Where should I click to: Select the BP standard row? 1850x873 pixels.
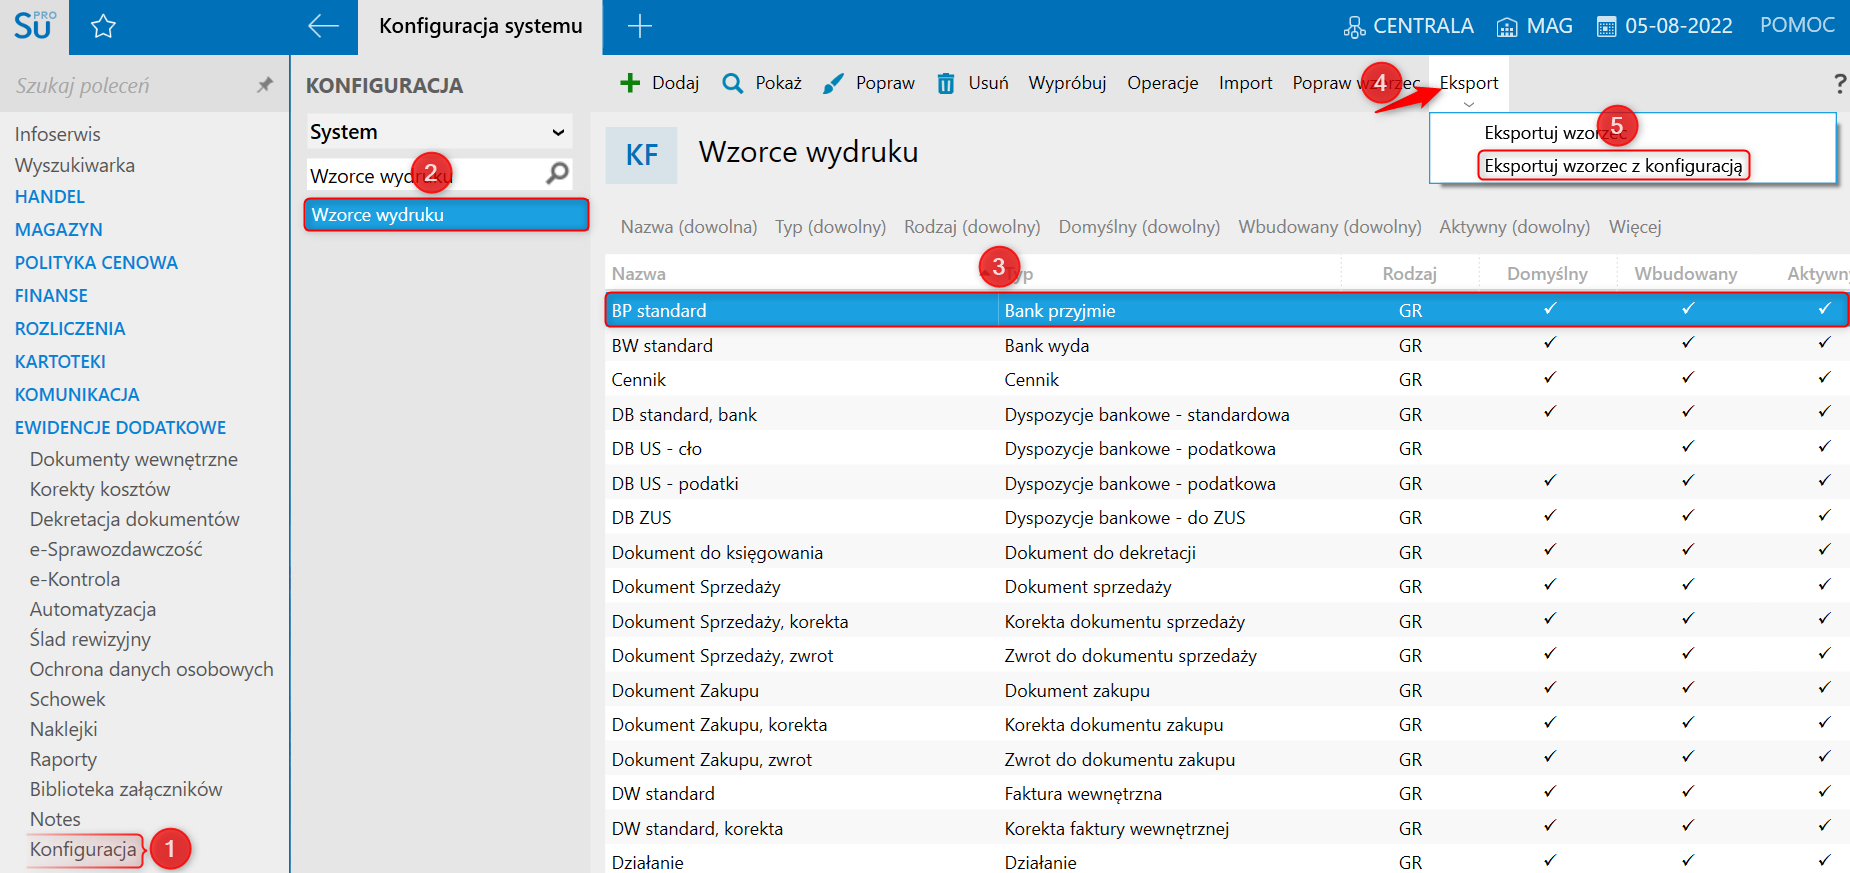pos(1227,310)
